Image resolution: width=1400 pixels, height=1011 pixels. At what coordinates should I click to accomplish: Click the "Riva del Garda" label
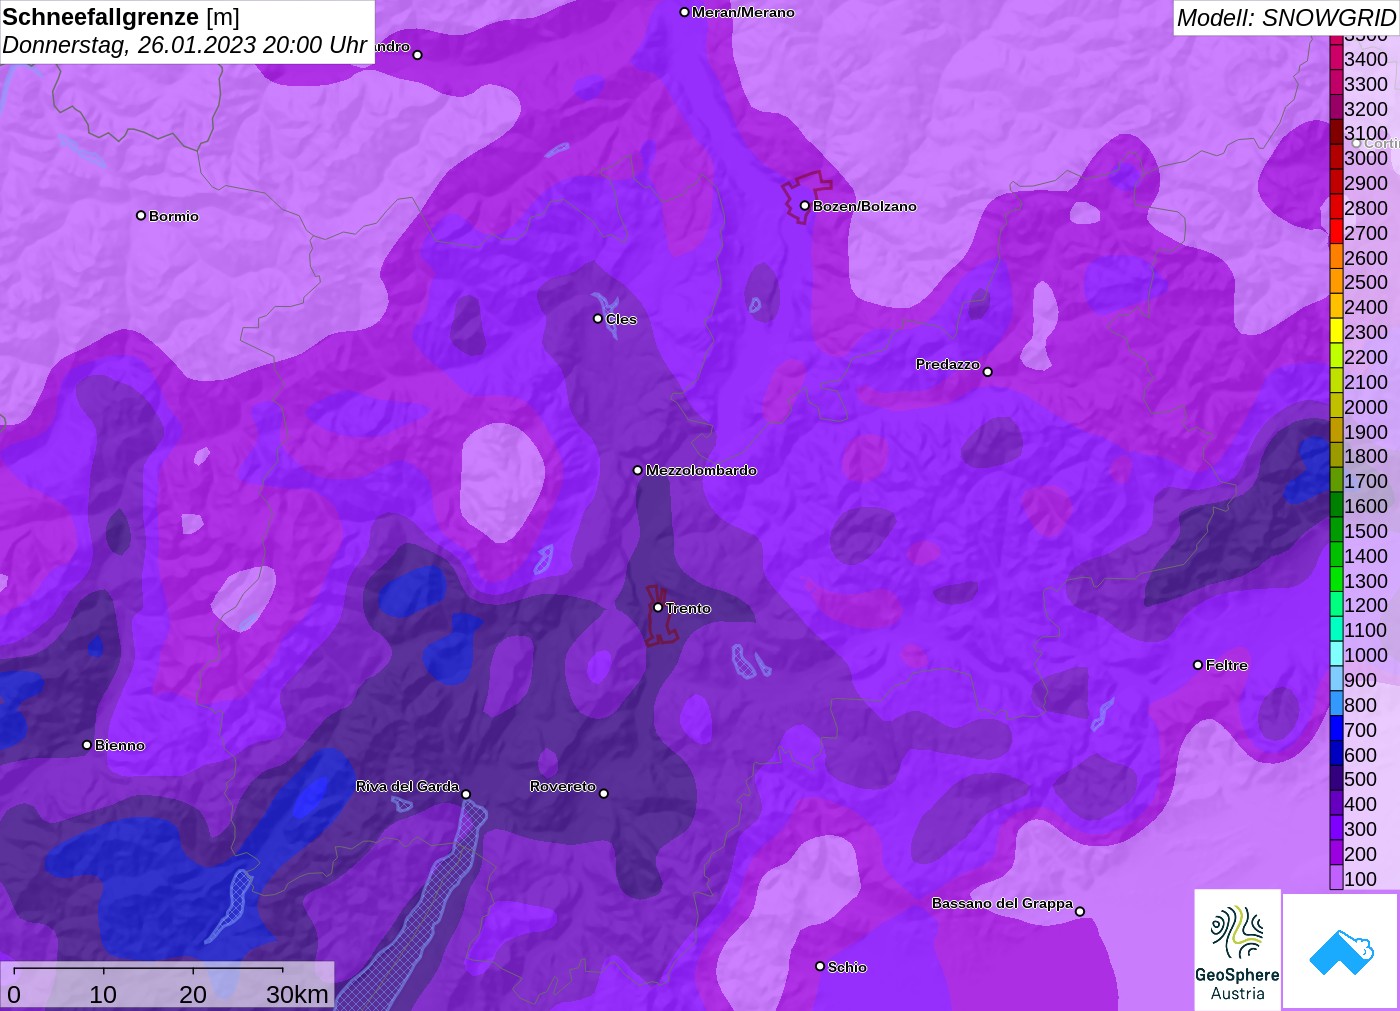tap(407, 786)
